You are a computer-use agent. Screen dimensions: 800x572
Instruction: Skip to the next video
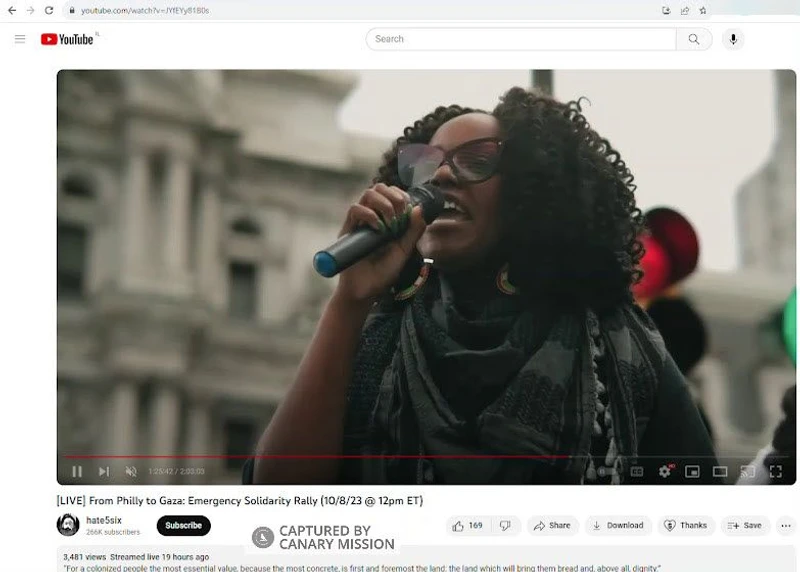pyautogui.click(x=104, y=471)
